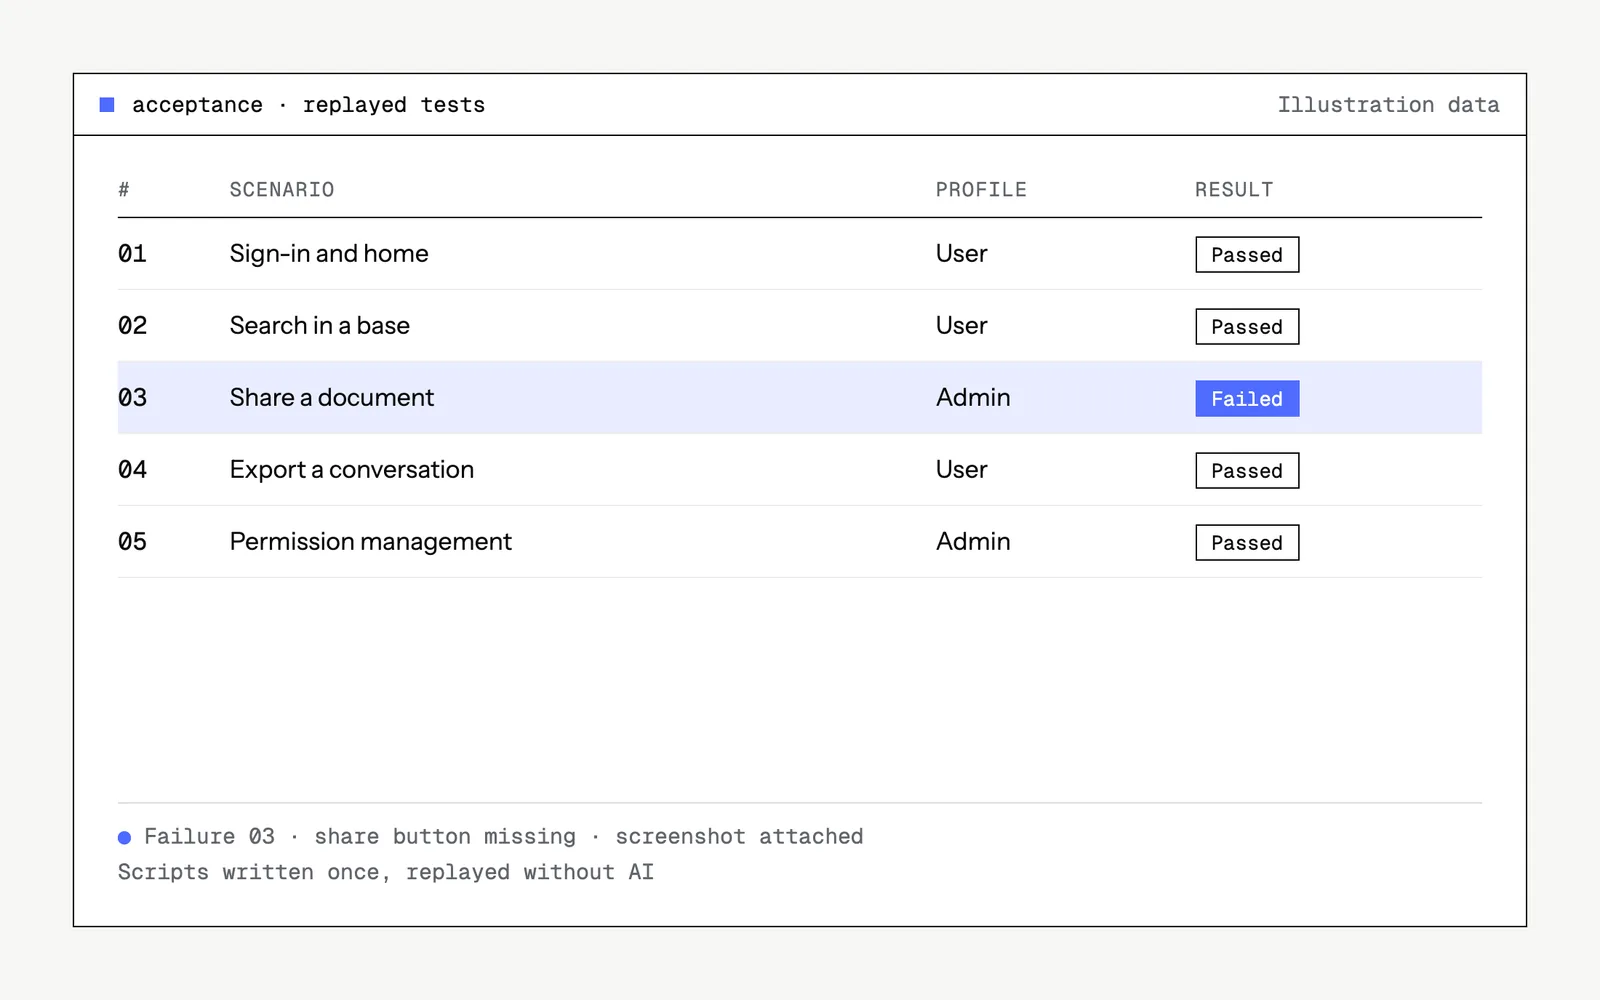The height and width of the screenshot is (1000, 1600).
Task: Click the User profile for Sign-in and home
Action: [962, 254]
